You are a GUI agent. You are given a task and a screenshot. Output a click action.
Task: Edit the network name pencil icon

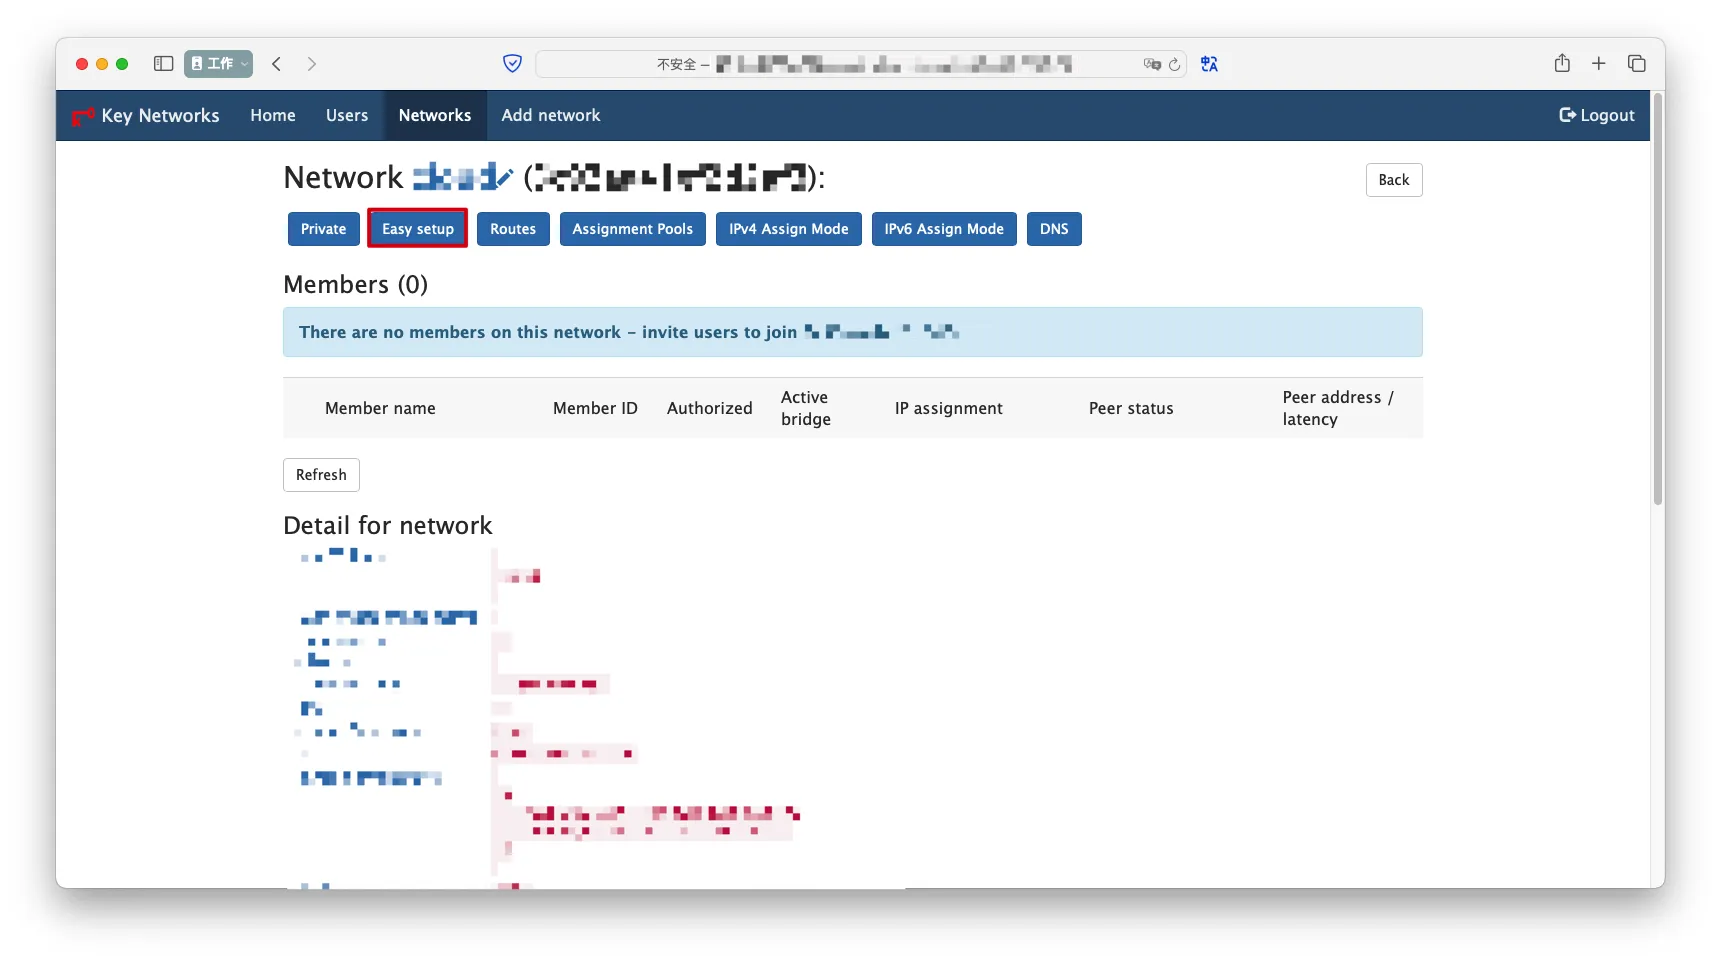coord(504,178)
